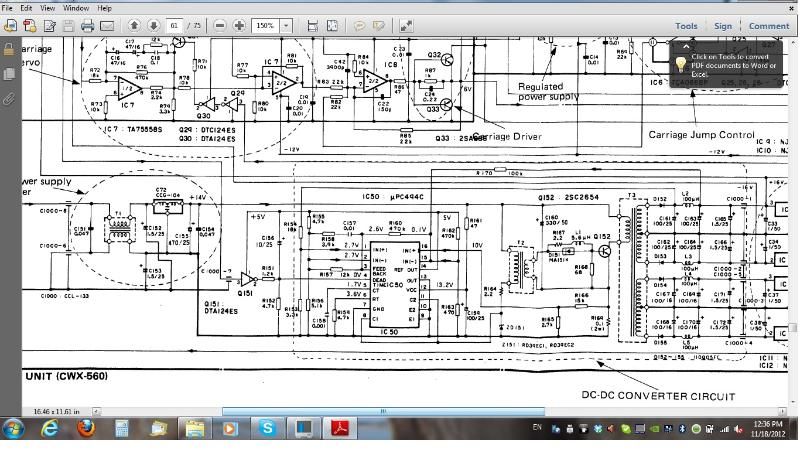Go to previous page arrow
Screen dimensions: 800x450
[x=134, y=25]
